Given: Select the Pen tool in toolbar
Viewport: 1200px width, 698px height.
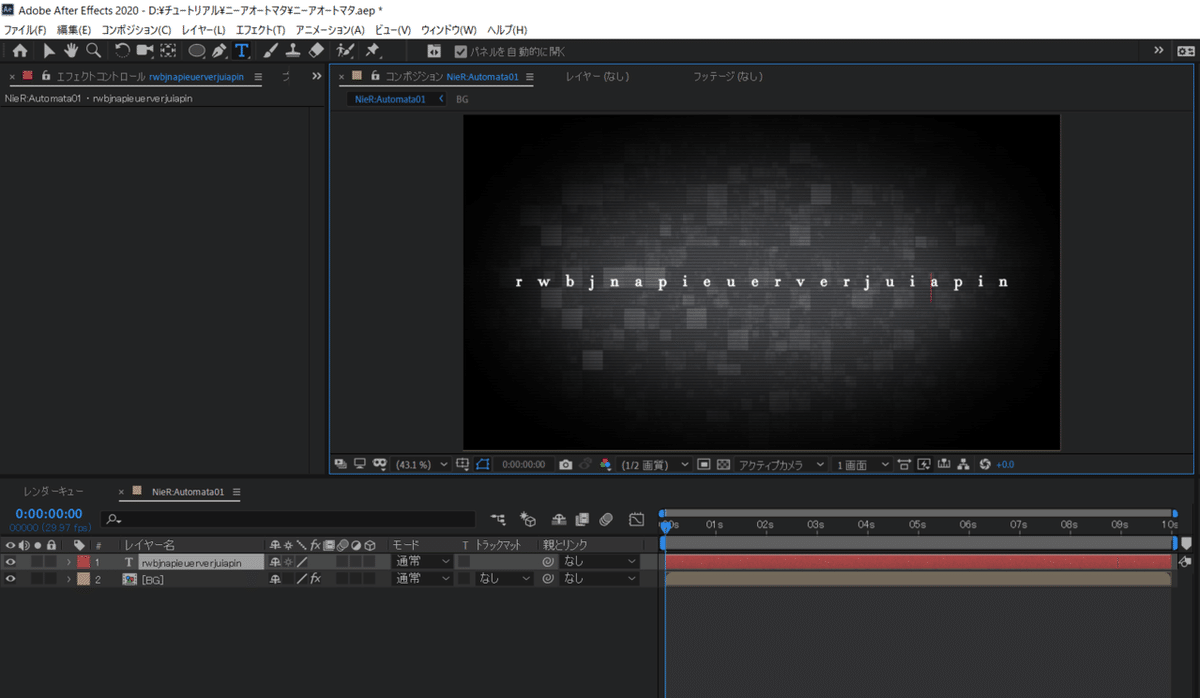Looking at the screenshot, I should 219,50.
